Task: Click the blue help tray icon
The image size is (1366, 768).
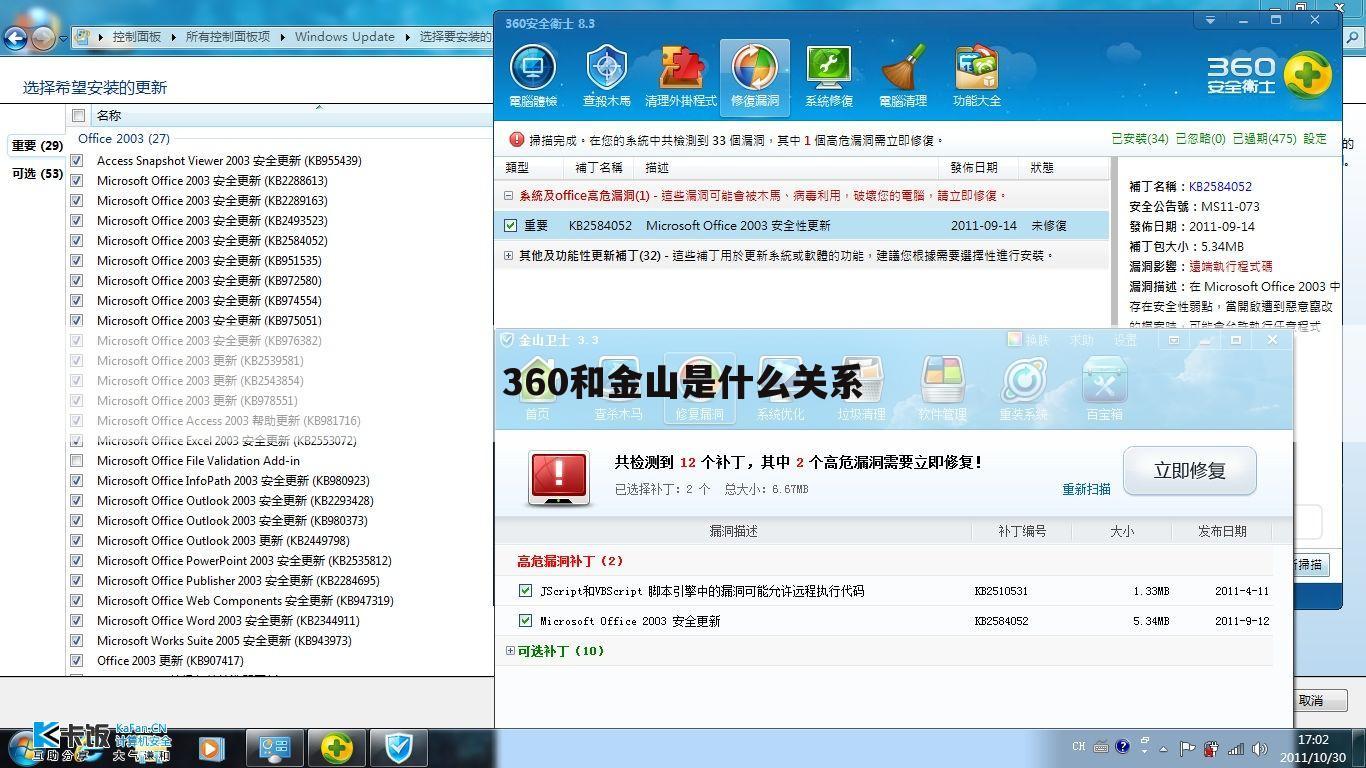Action: click(1122, 746)
